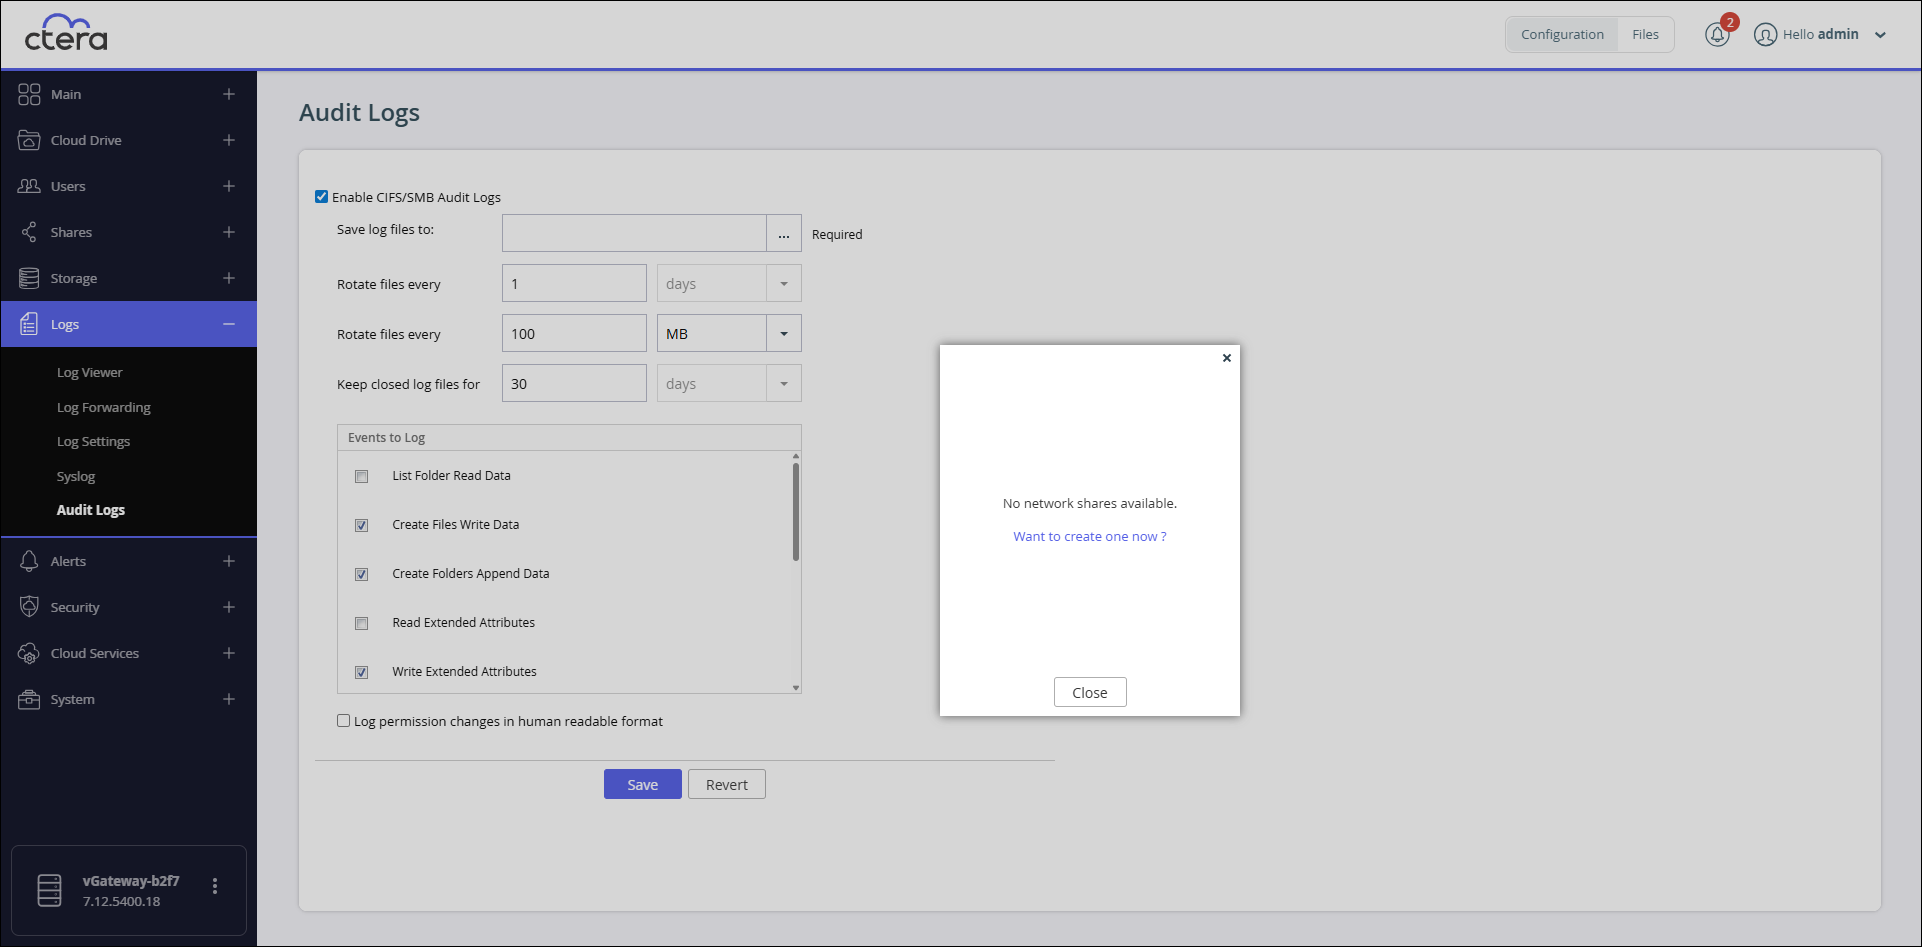Click the admin user avatar icon
1922x947 pixels.
1766,35
